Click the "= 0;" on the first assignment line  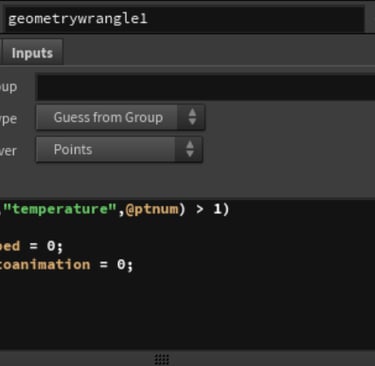point(46,246)
